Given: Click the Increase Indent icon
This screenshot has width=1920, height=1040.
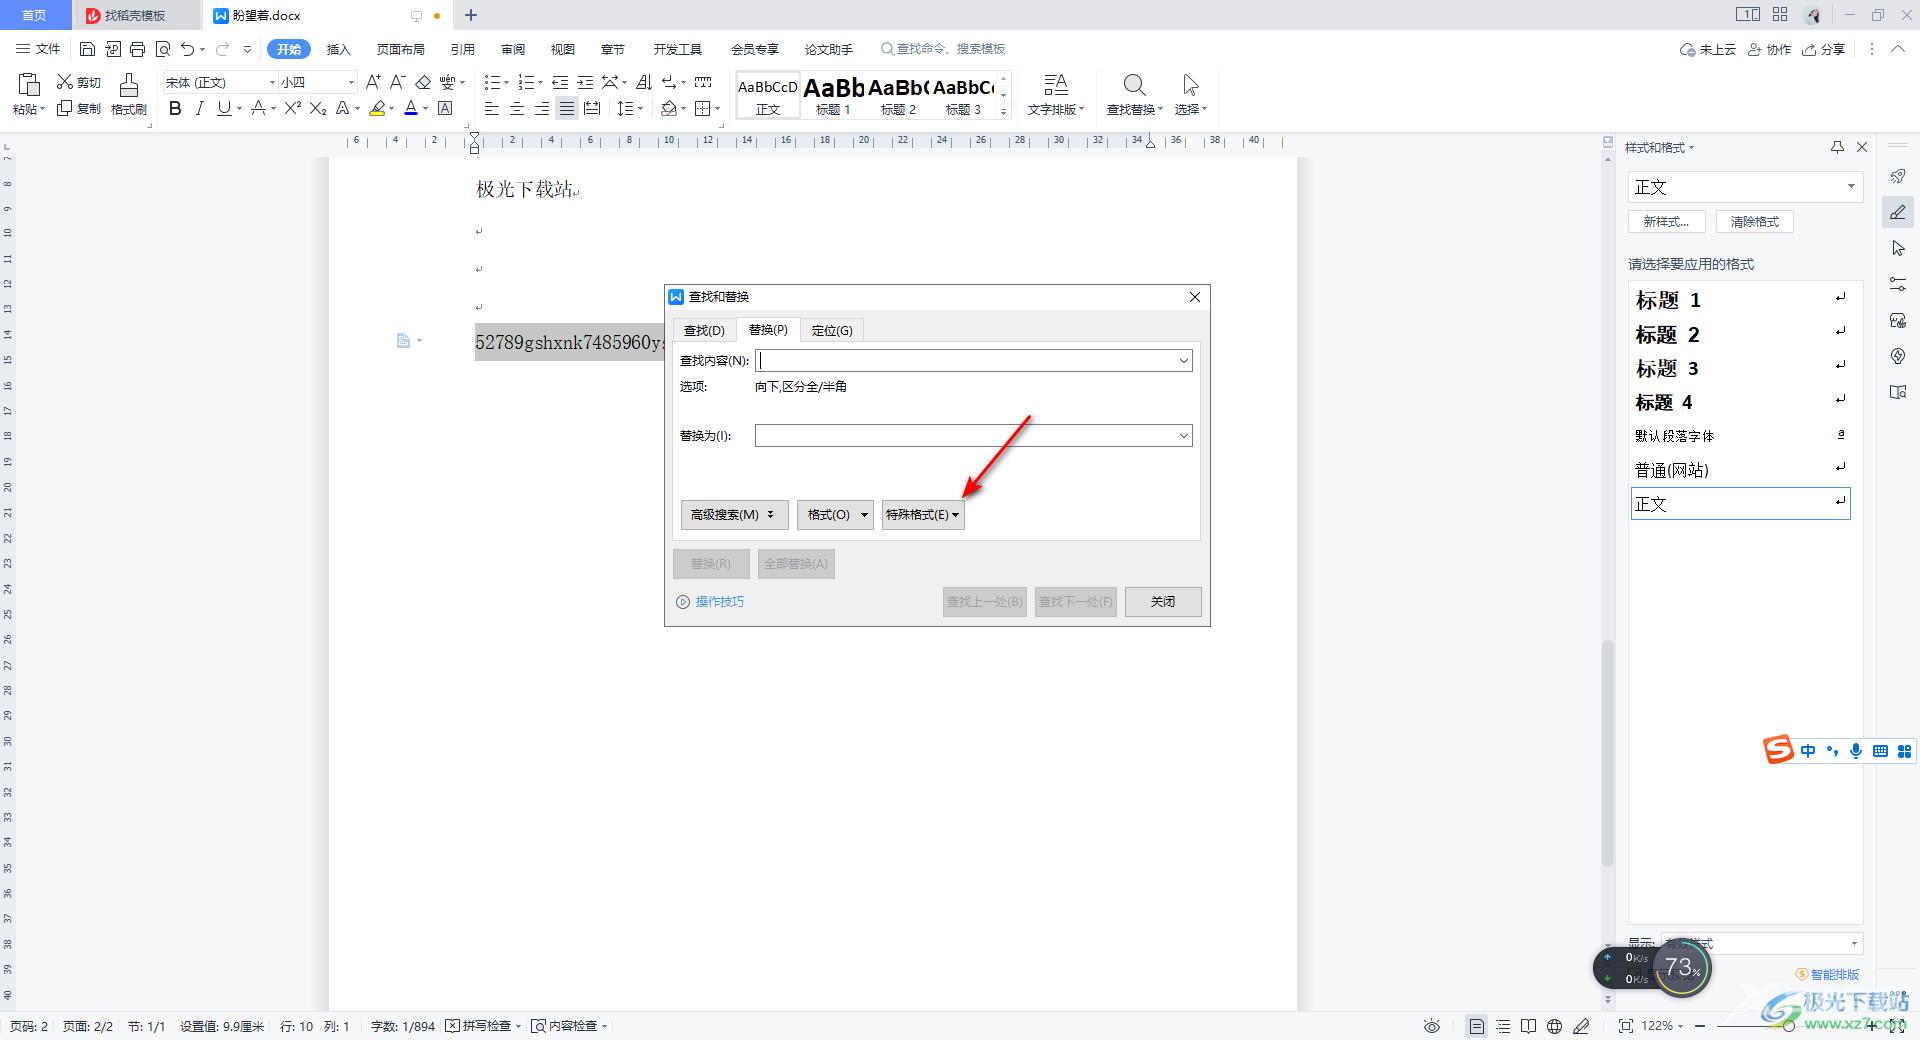Looking at the screenshot, I should (x=586, y=82).
